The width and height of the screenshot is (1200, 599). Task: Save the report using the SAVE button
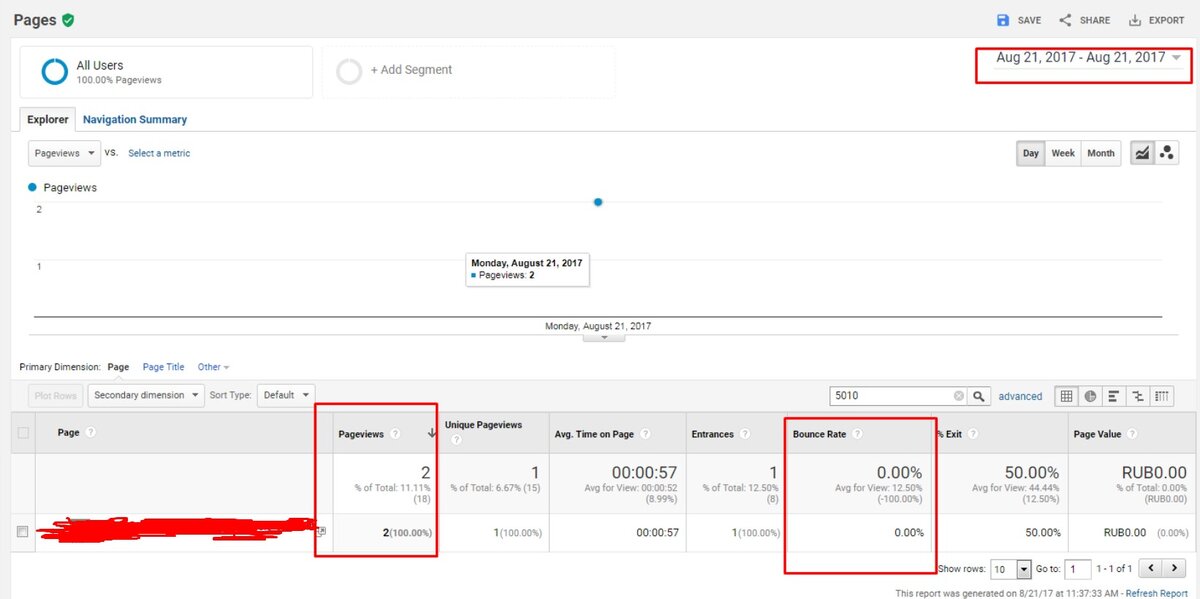click(x=1019, y=20)
